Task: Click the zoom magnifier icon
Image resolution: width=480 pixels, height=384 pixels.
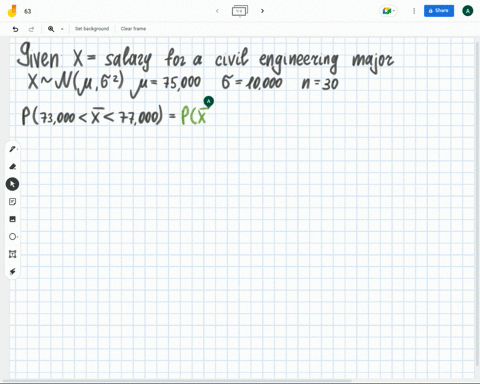Action: point(51,29)
